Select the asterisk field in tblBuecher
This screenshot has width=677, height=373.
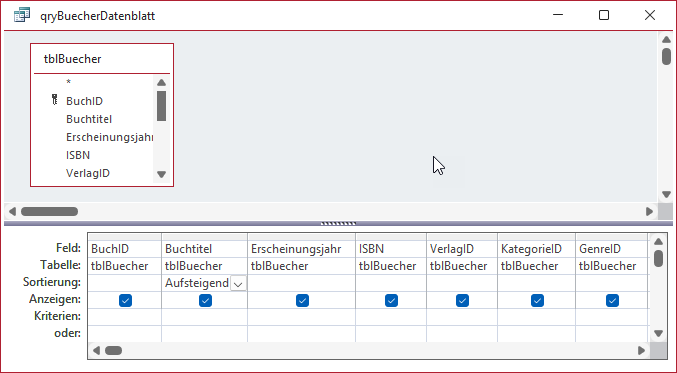click(x=68, y=82)
